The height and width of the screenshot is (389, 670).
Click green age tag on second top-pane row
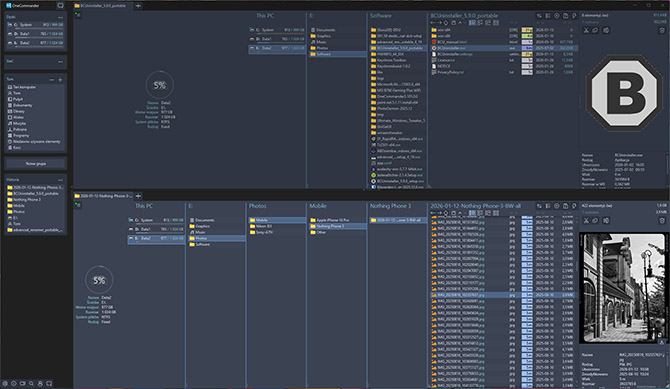pos(527,36)
